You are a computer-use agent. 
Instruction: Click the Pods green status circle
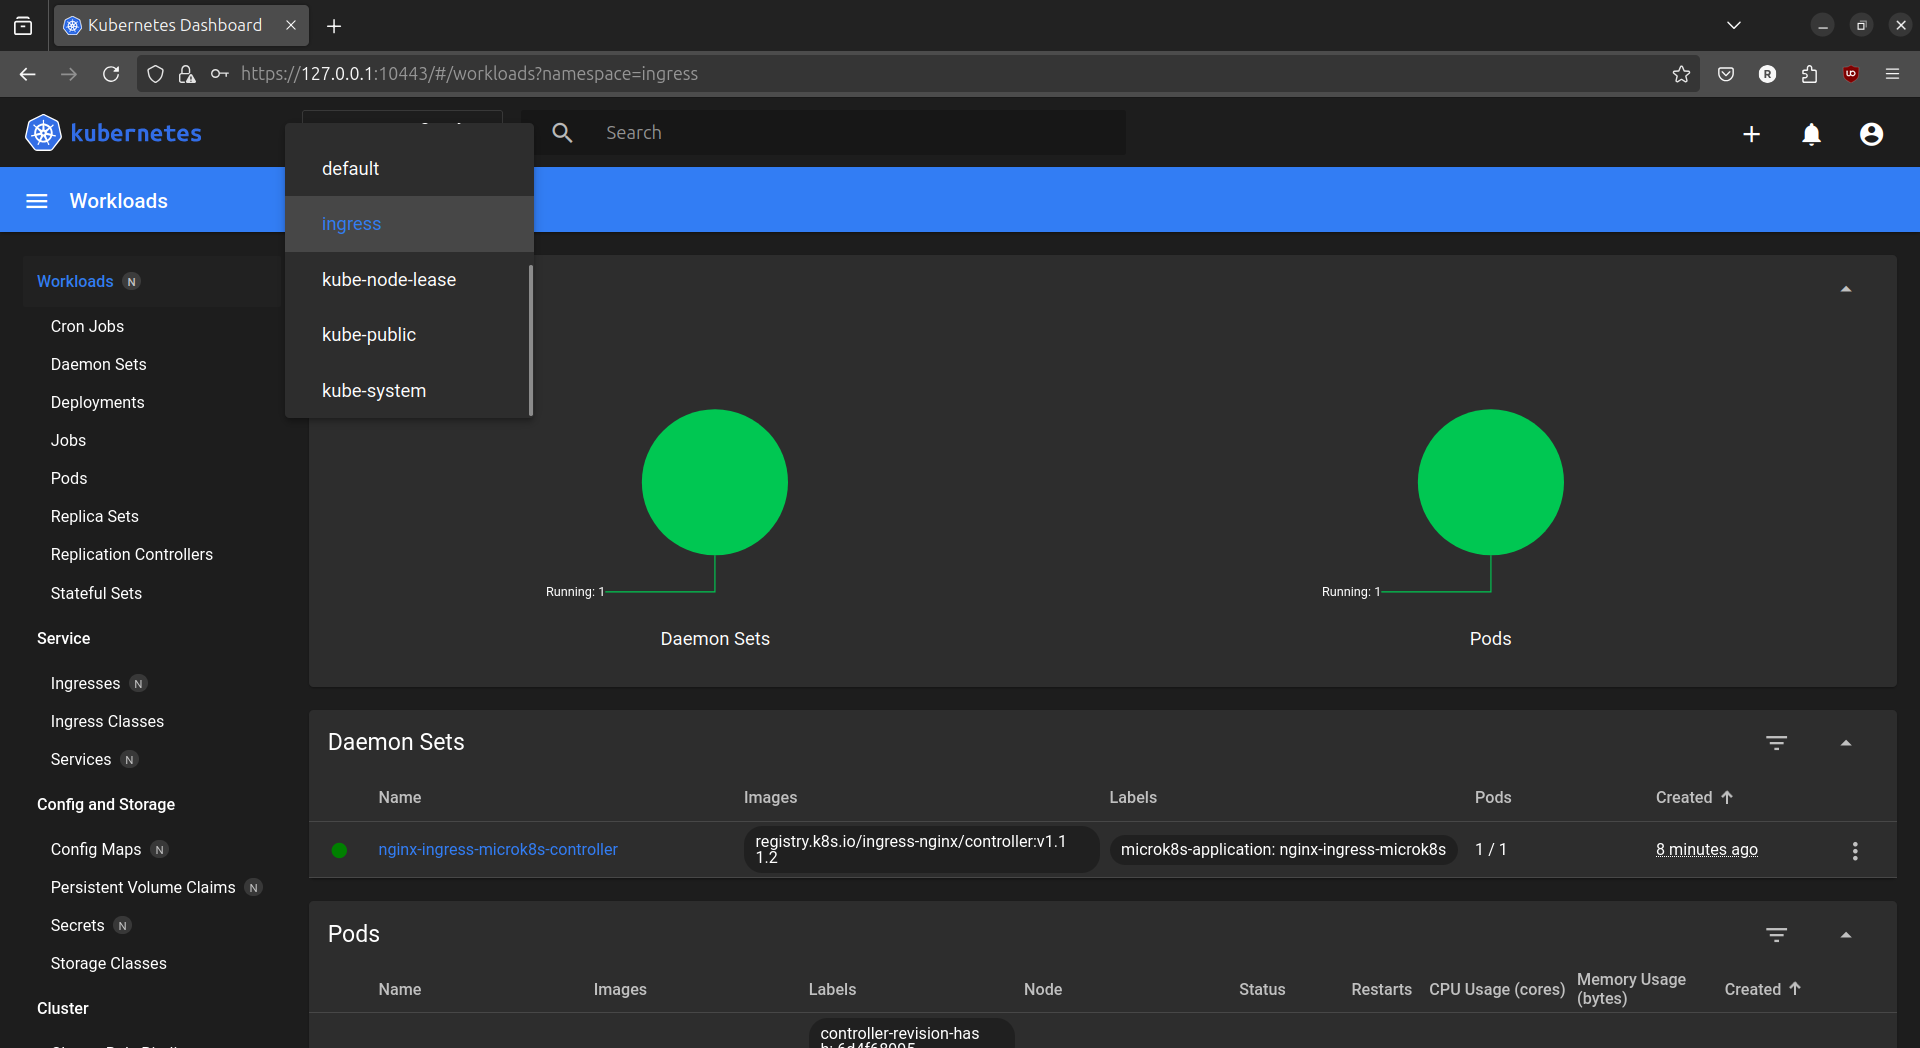point(1490,482)
